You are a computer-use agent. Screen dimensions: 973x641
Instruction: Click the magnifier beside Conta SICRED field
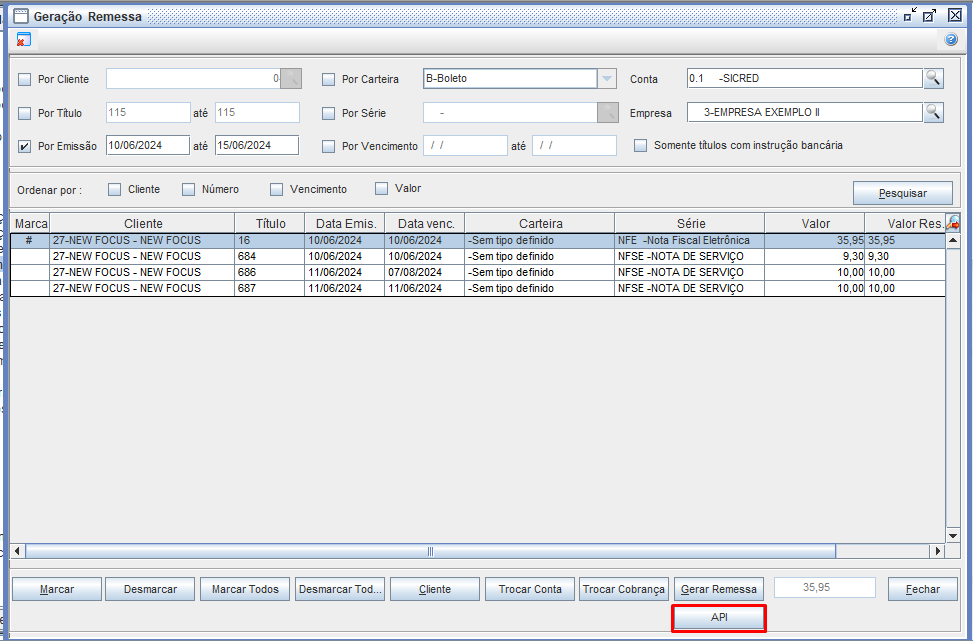(x=933, y=78)
